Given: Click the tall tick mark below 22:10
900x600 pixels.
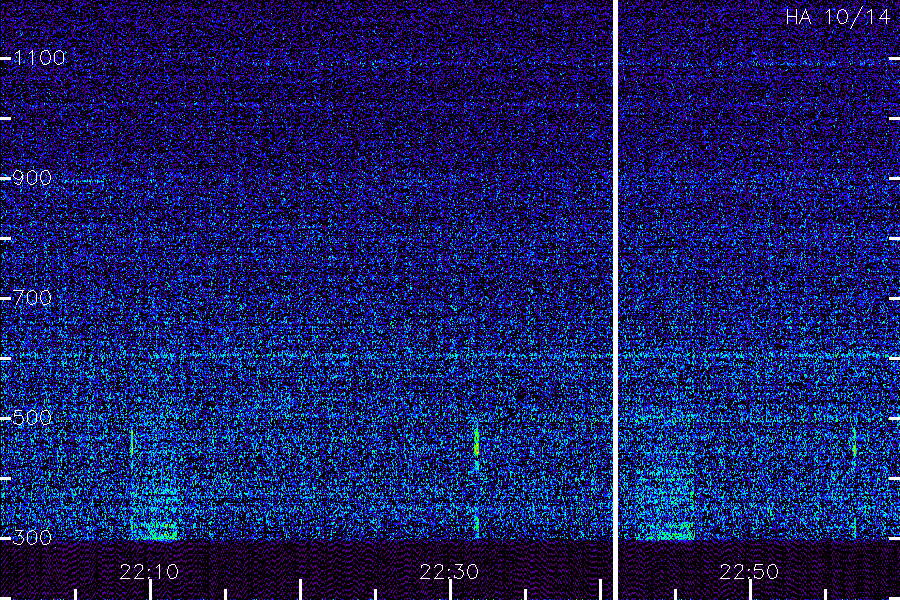Looking at the screenshot, I should coord(150,590).
